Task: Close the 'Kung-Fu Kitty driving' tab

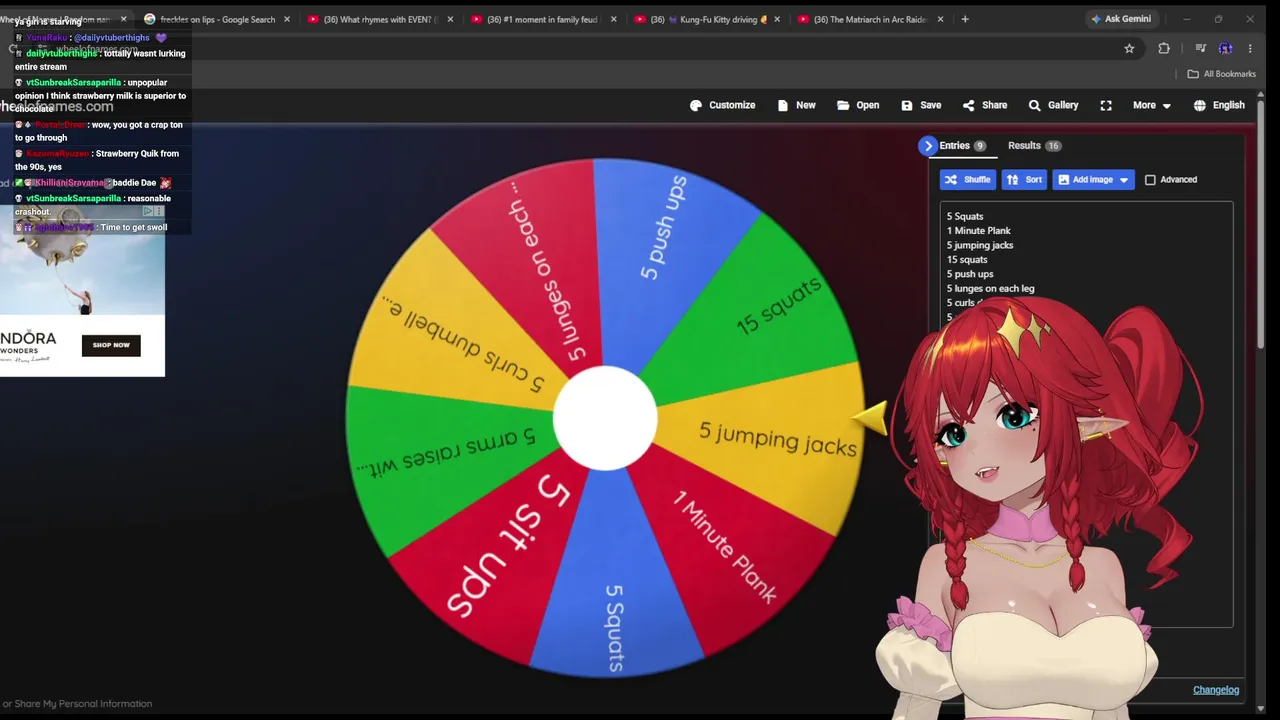Action: click(776, 19)
